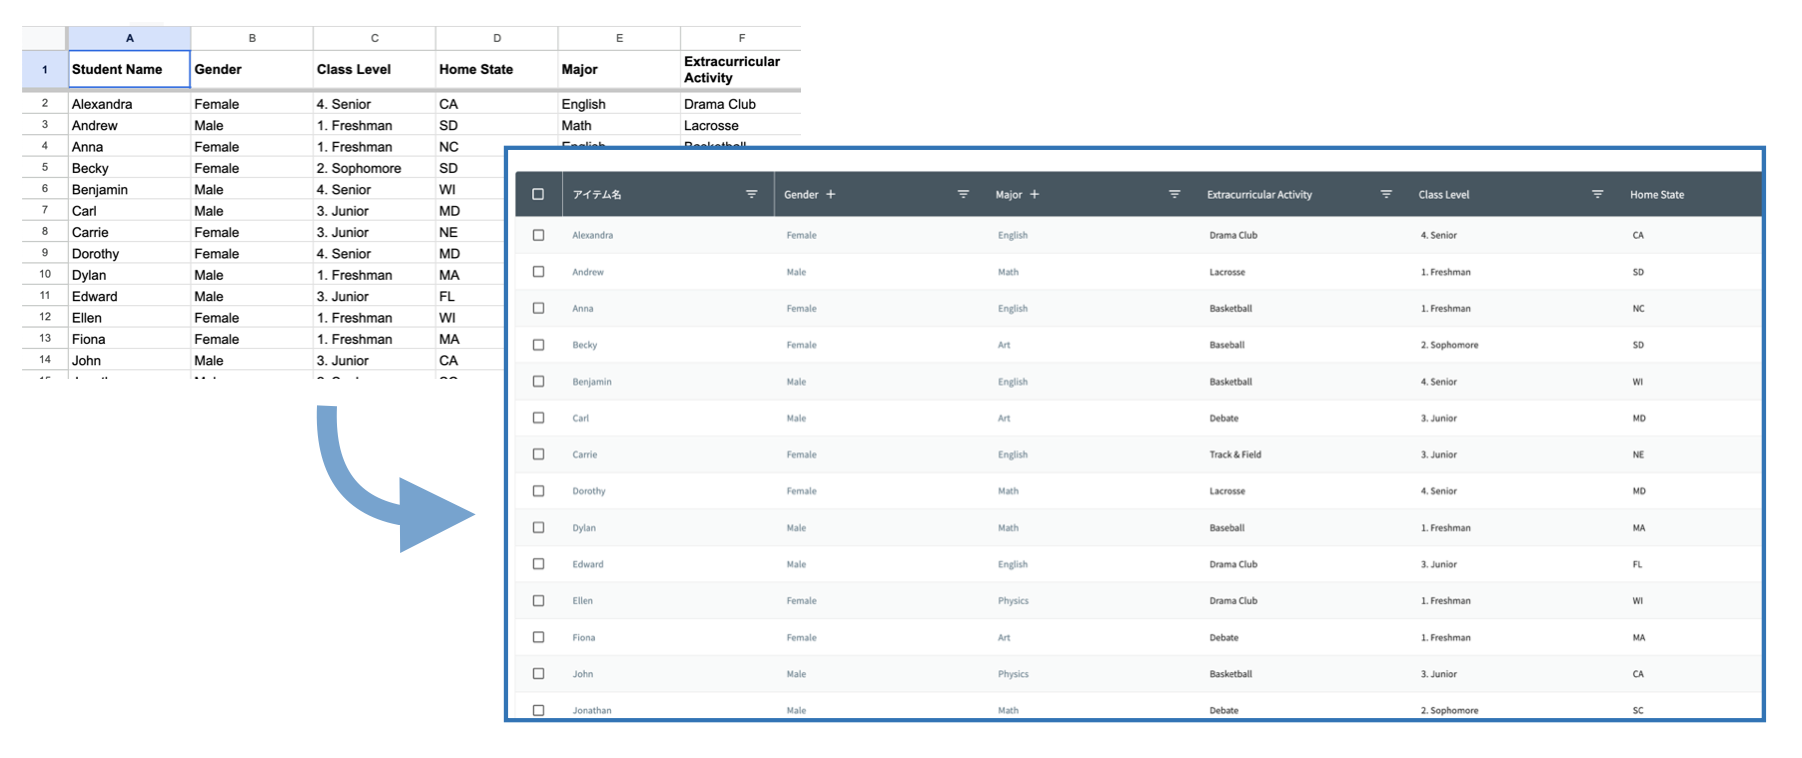Check the box for John row
The width and height of the screenshot is (1802, 758).
pyautogui.click(x=538, y=673)
